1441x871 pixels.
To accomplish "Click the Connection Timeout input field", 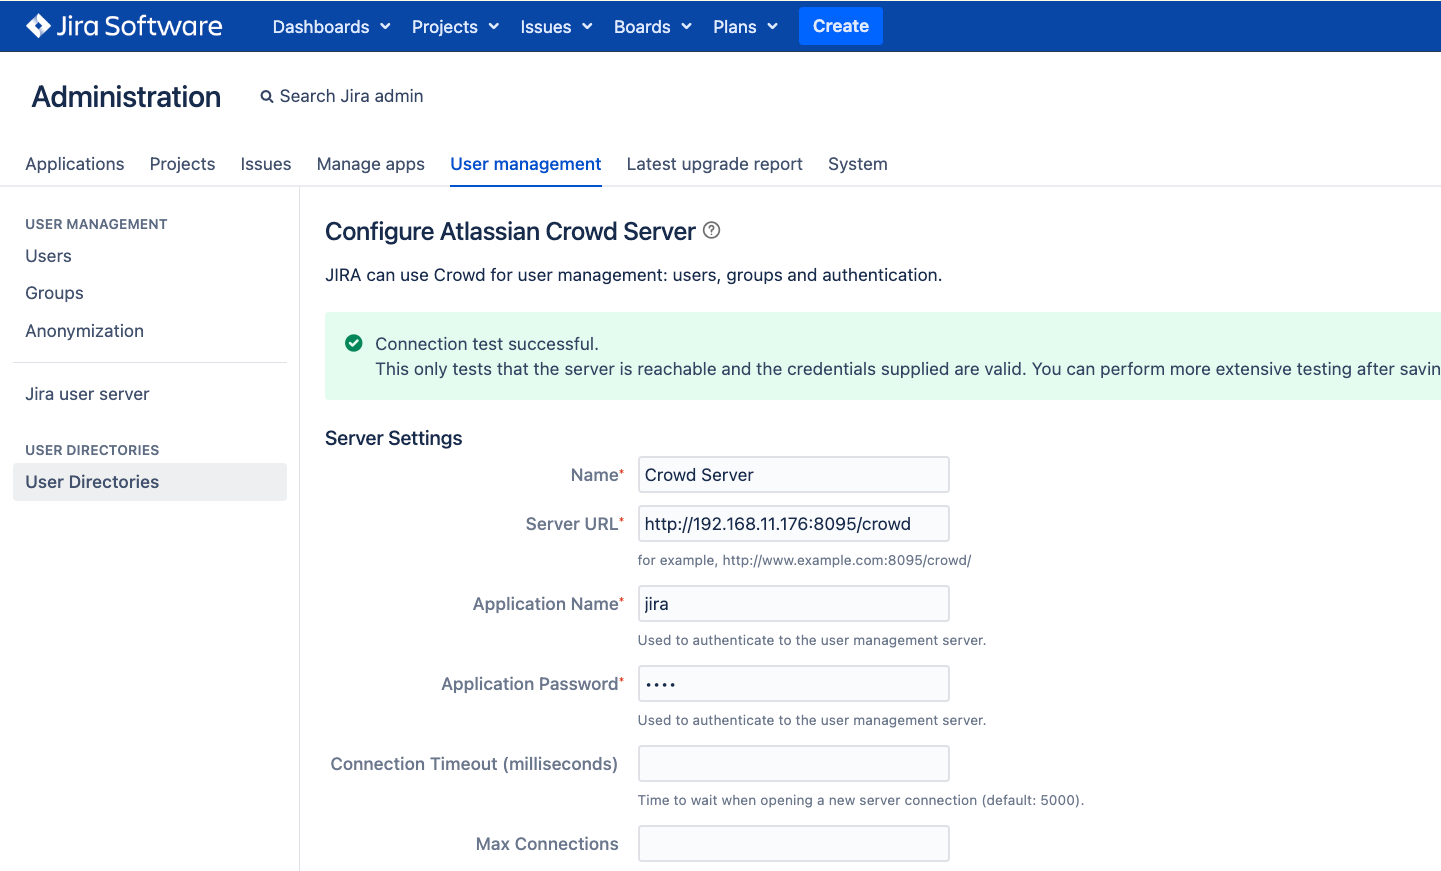I will point(793,764).
